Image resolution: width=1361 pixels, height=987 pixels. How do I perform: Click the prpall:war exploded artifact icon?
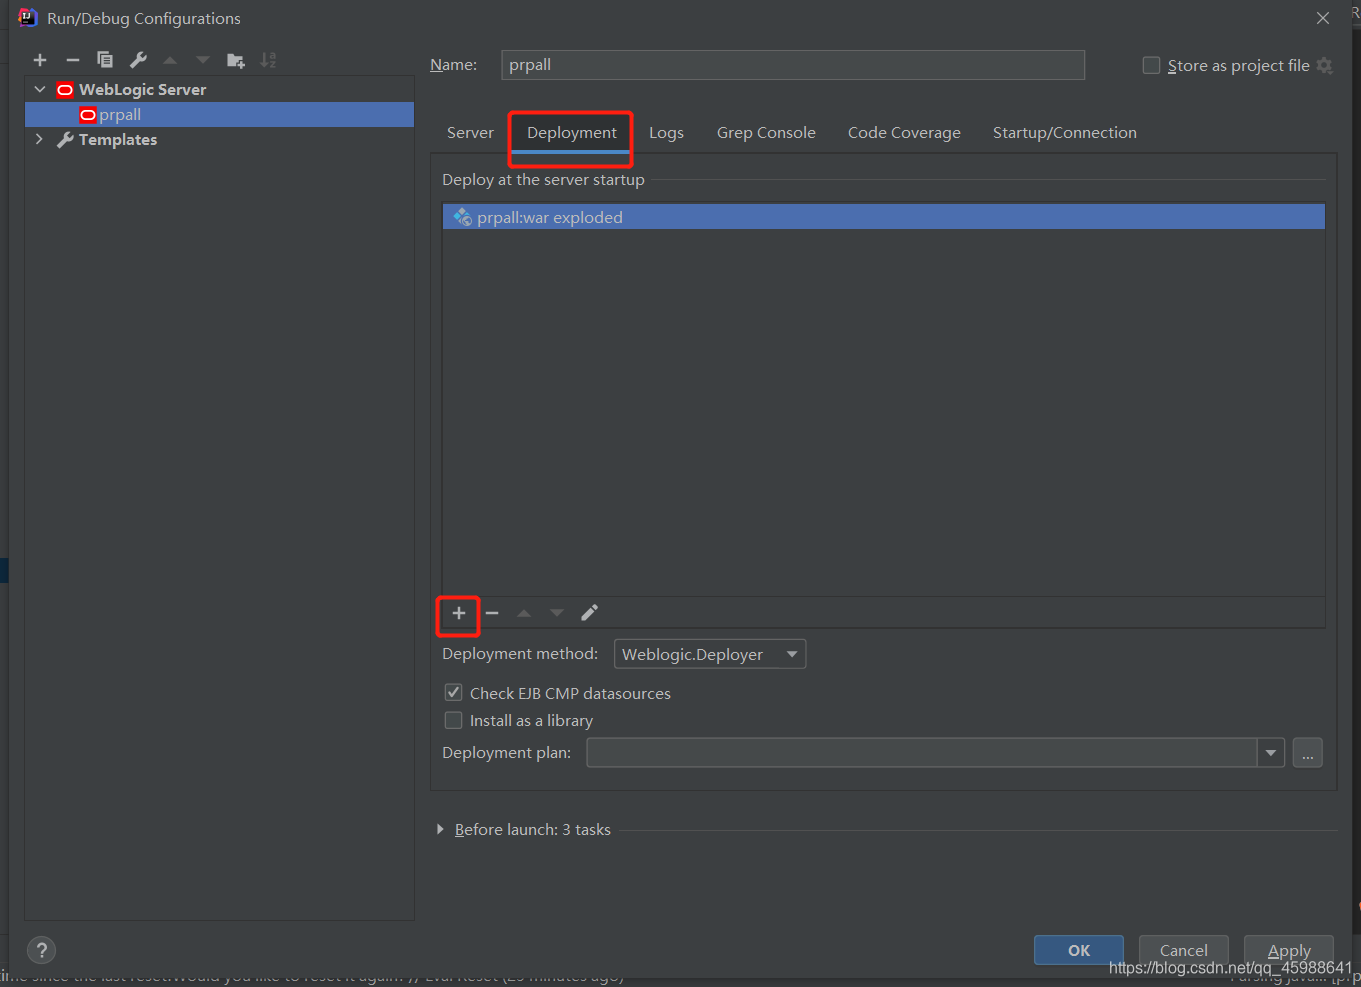pyautogui.click(x=462, y=217)
